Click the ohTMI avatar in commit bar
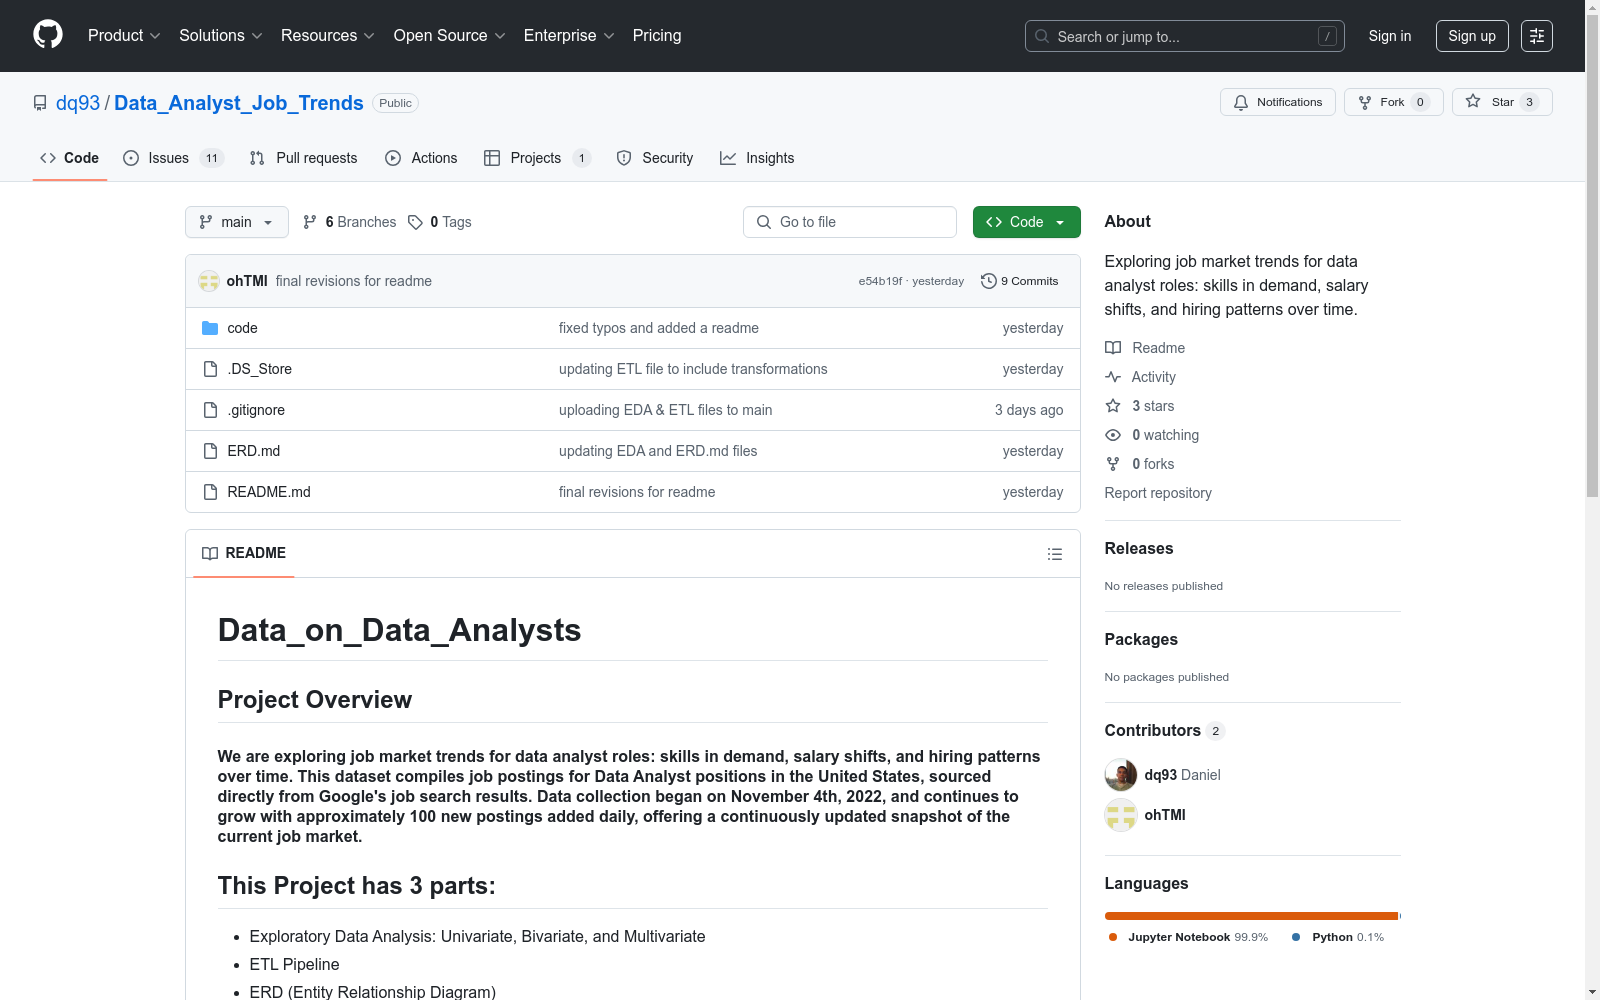1600x1000 pixels. [209, 281]
